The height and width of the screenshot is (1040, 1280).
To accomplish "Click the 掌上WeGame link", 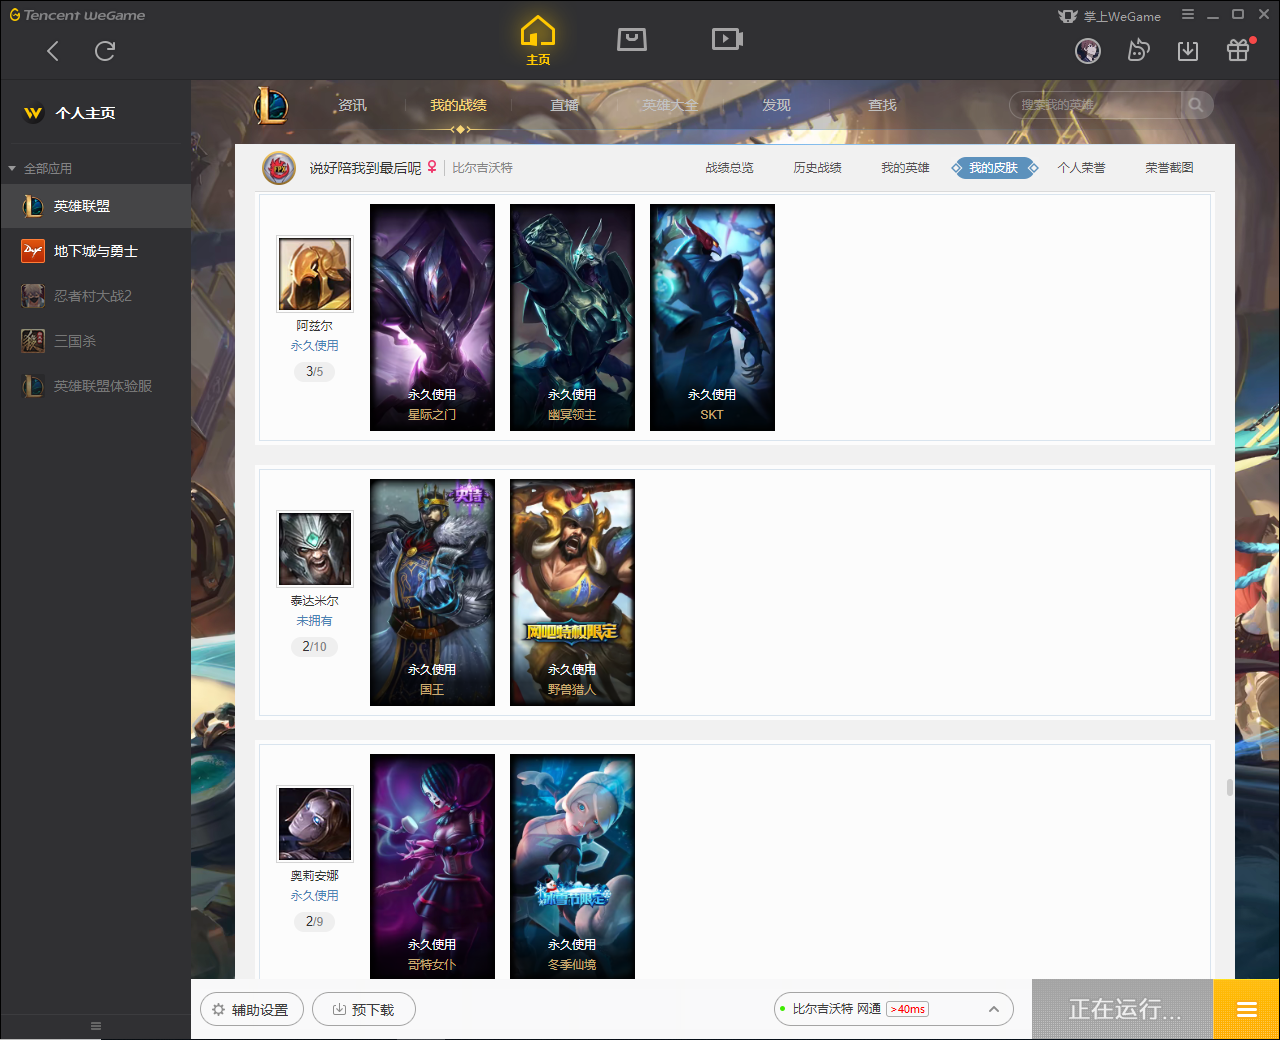I will pos(1109,16).
